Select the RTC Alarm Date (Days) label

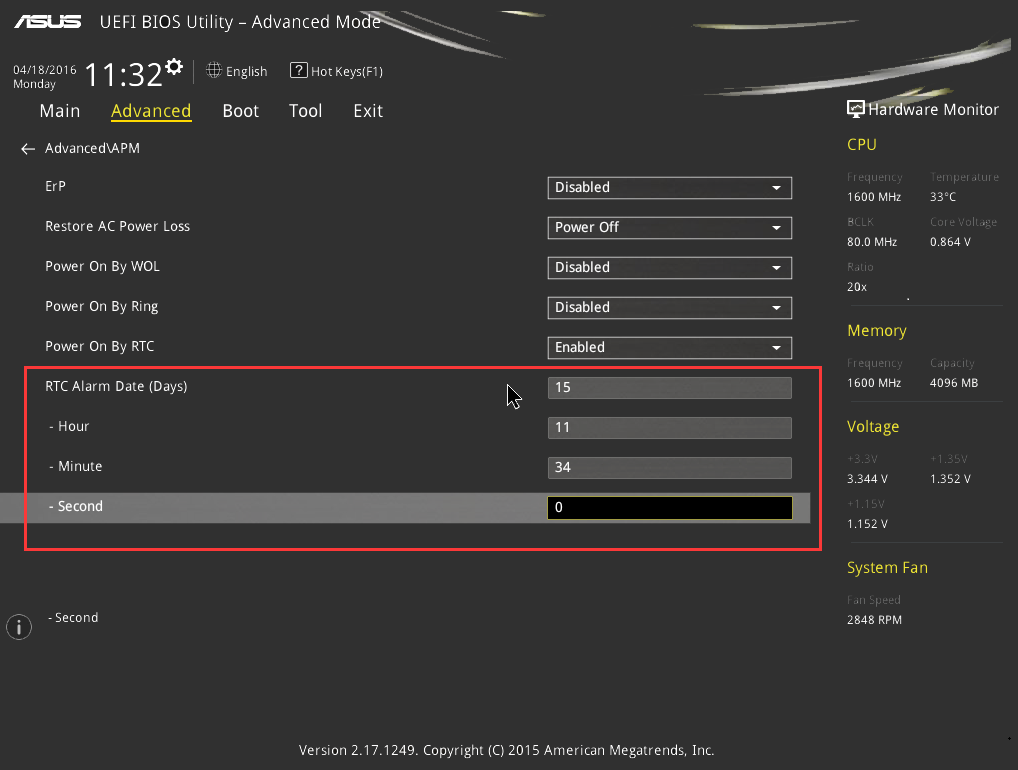tap(116, 386)
